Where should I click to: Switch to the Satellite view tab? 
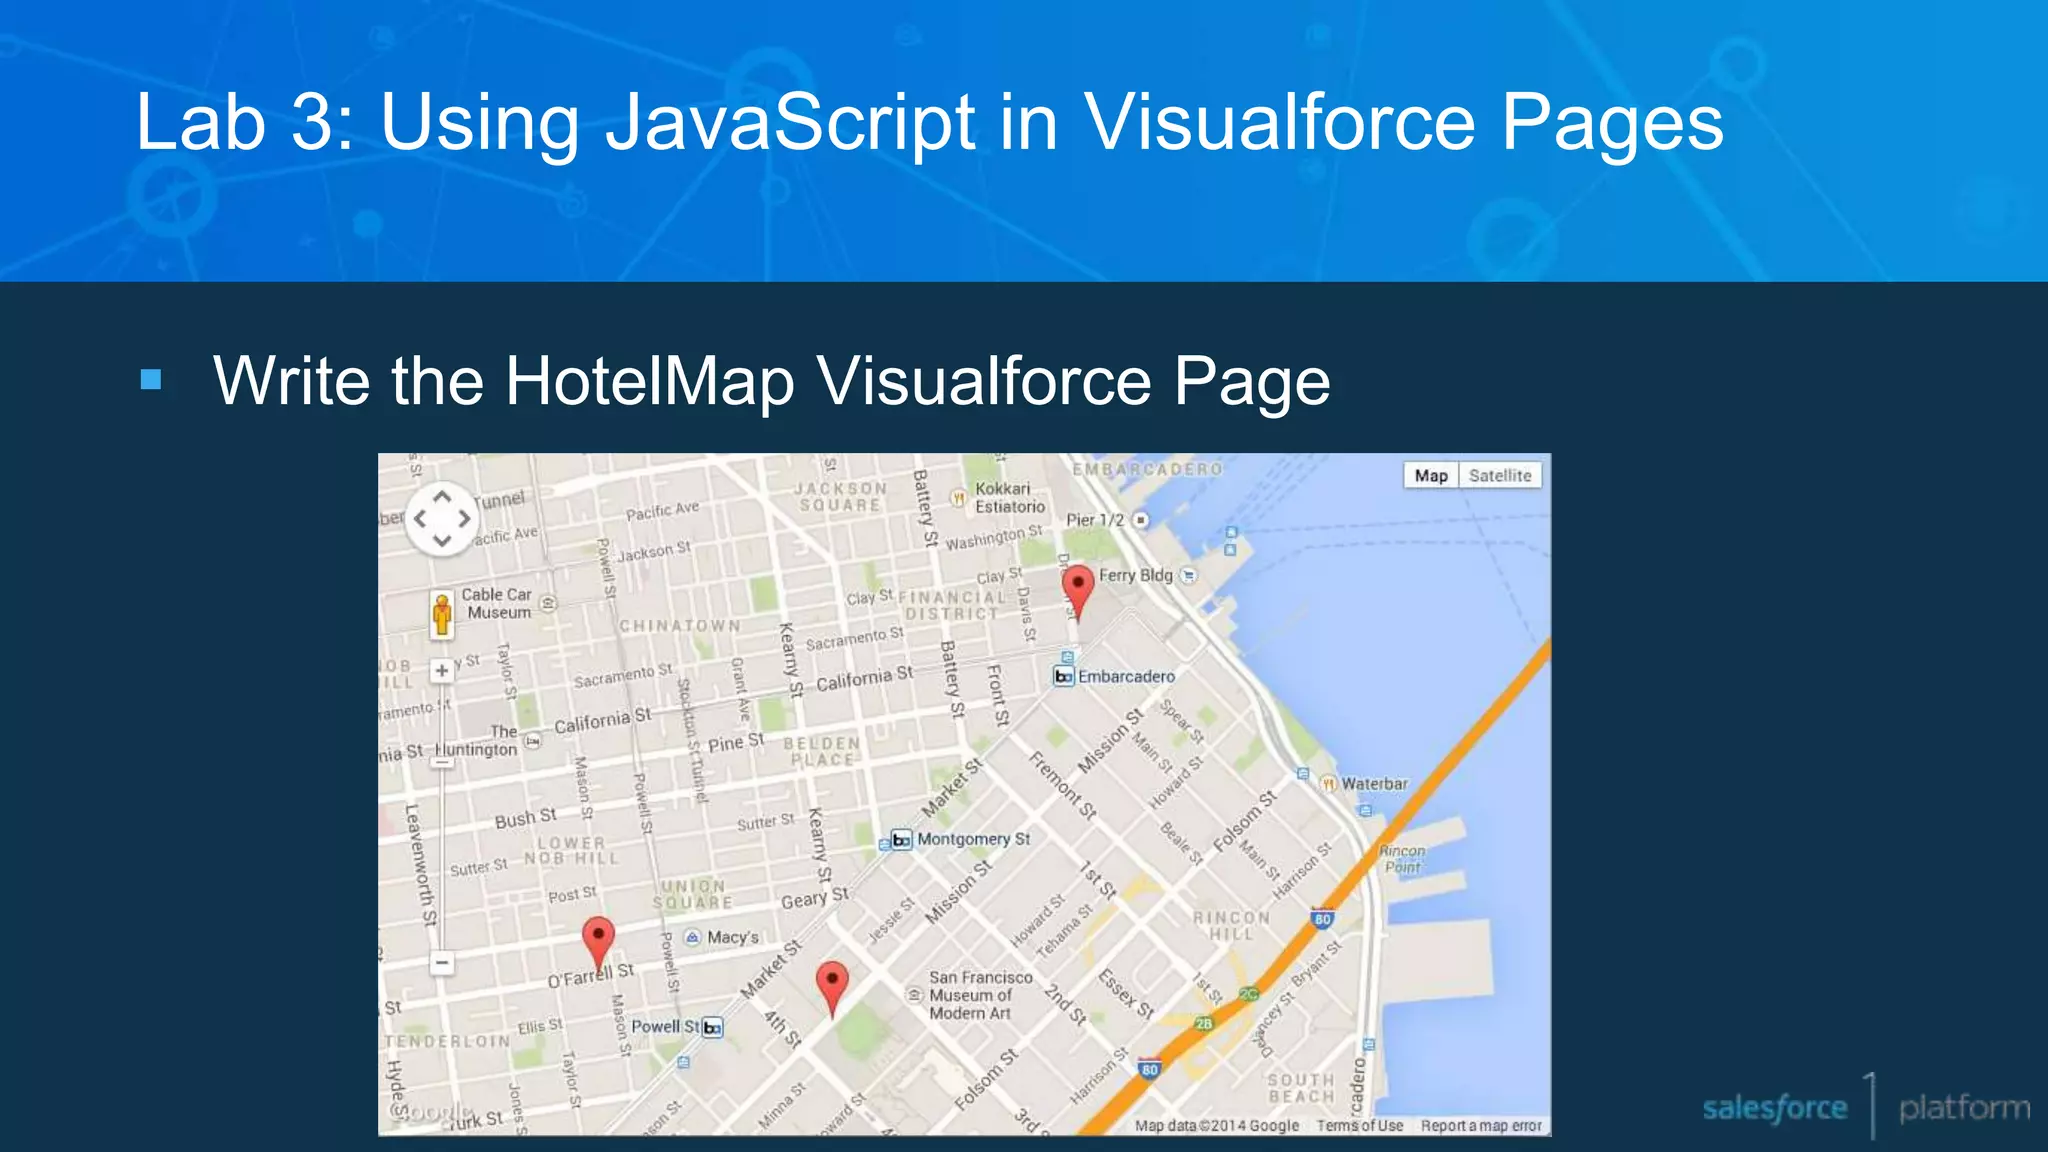point(1500,476)
